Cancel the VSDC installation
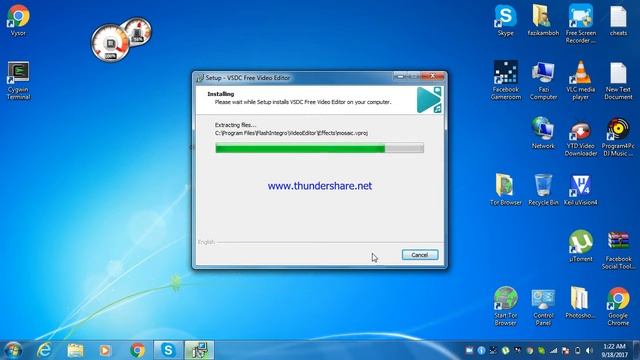The height and width of the screenshot is (360, 640). click(x=420, y=255)
